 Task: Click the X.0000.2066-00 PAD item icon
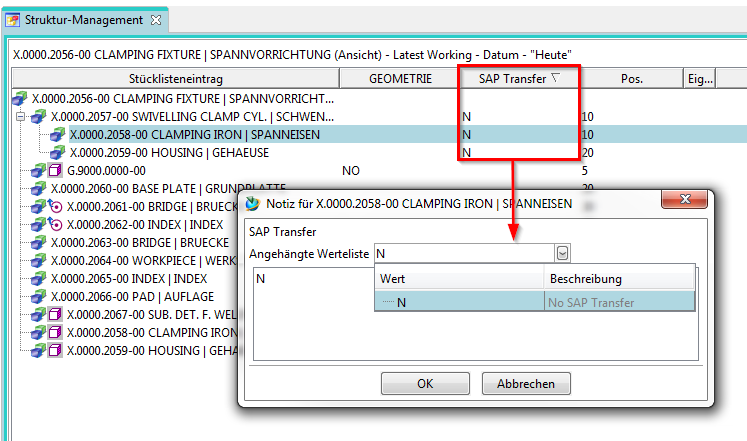[38, 297]
